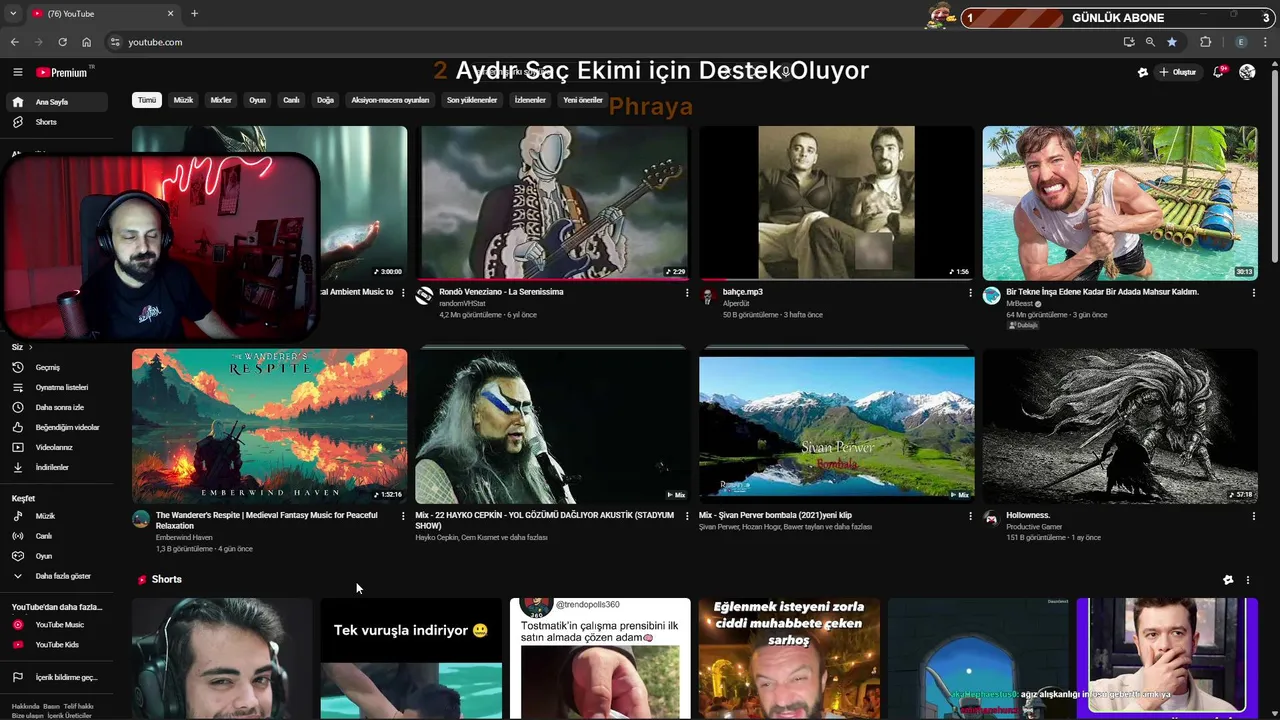Click the Oluştur create button
The image size is (1280, 720).
click(x=1177, y=72)
